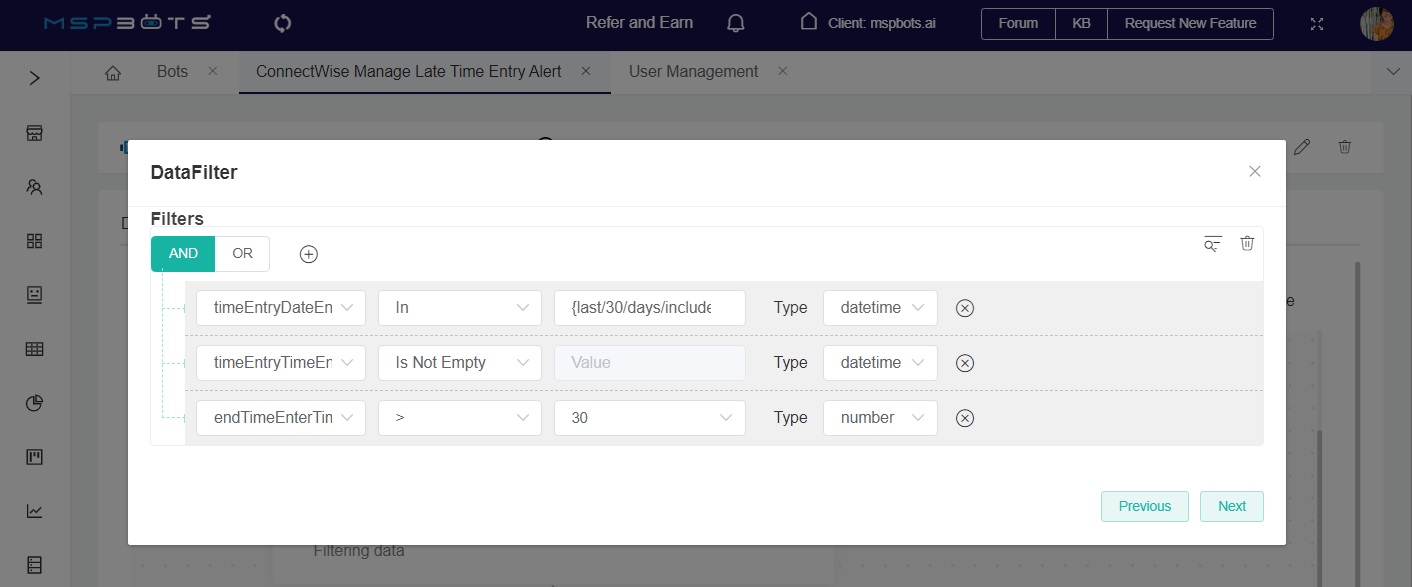The height and width of the screenshot is (587, 1412).
Task: Open the notifications bell icon
Action: tap(735, 22)
